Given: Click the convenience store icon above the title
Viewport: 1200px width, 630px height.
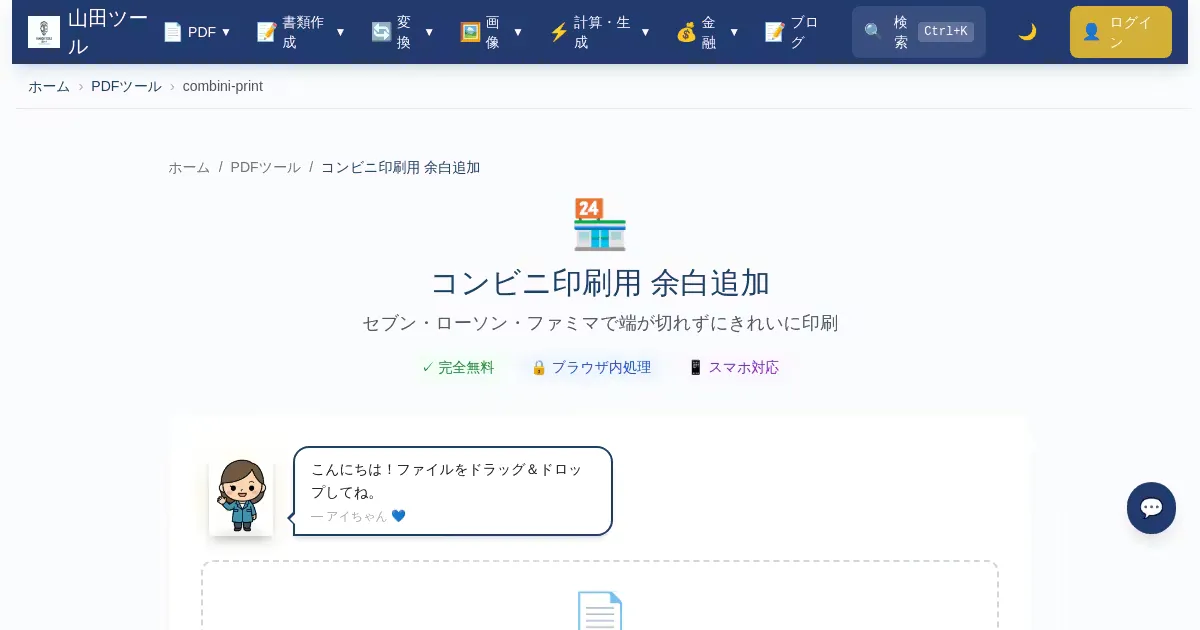Looking at the screenshot, I should [x=600, y=224].
